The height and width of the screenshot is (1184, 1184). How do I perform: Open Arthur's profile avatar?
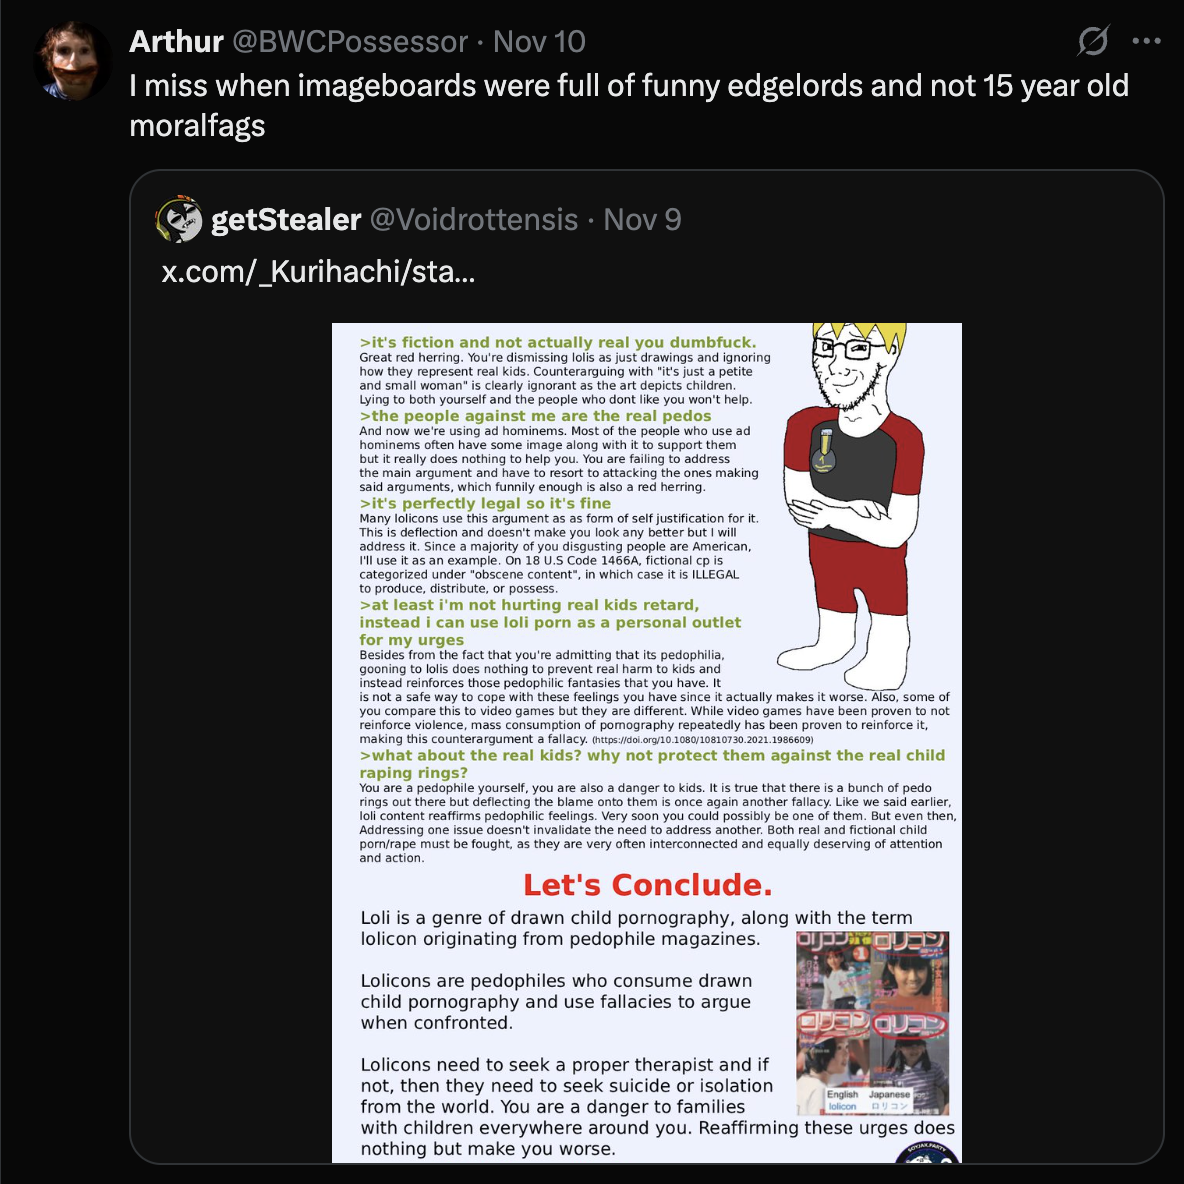pos(72,61)
